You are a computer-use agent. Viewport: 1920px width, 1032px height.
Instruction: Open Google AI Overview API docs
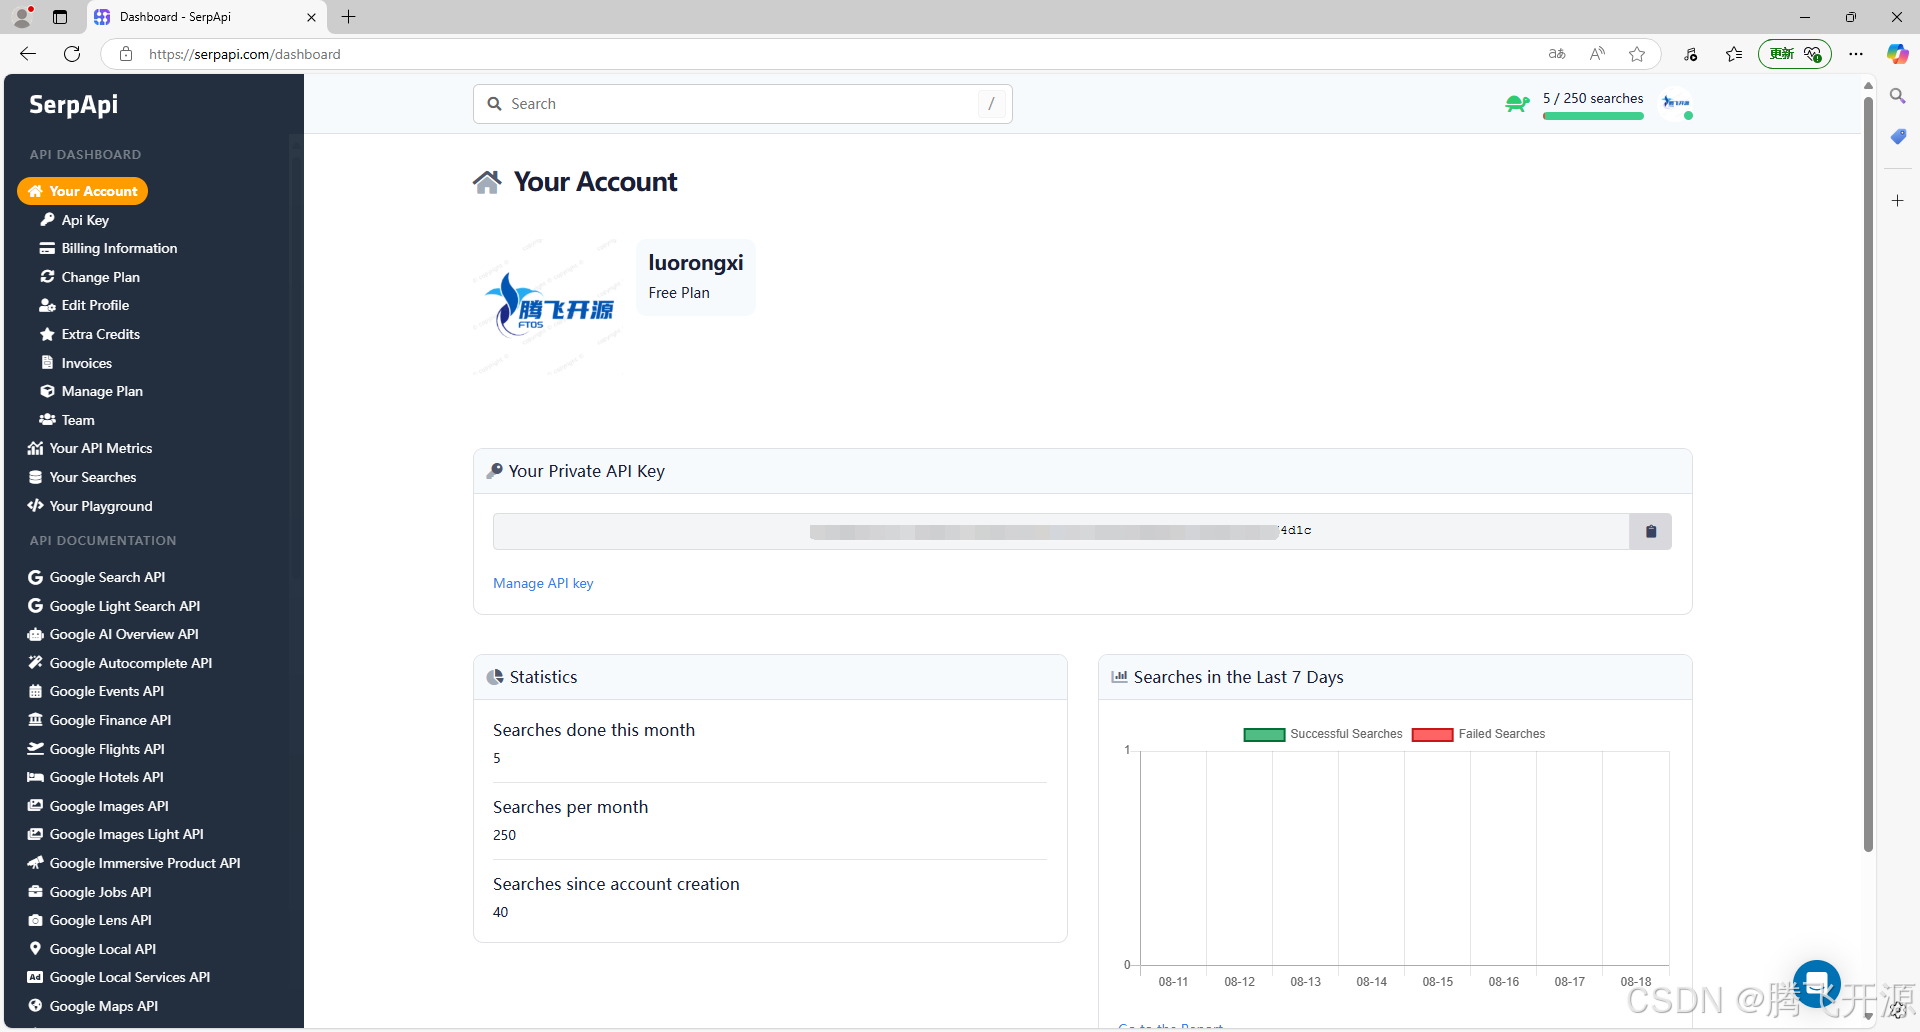113,634
